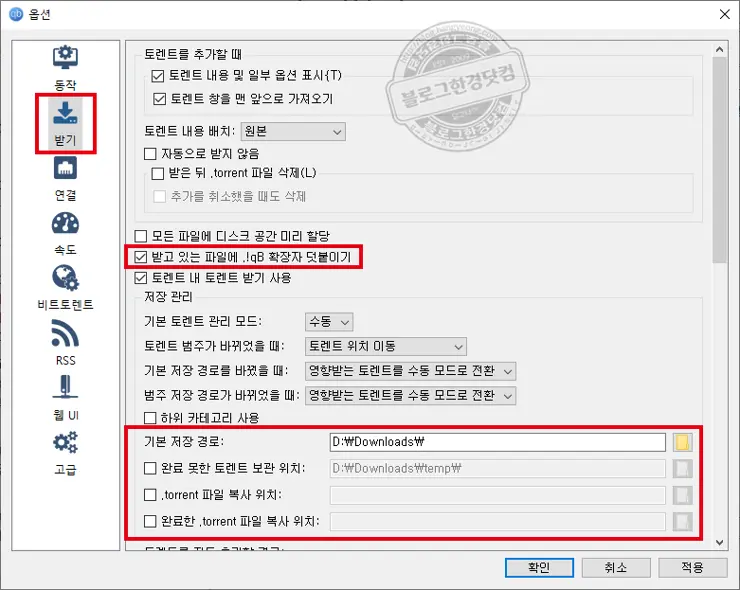Toggle 토렌트 내 토렌트 받기 사용 checkbox
This screenshot has width=740, height=590.
(141, 278)
